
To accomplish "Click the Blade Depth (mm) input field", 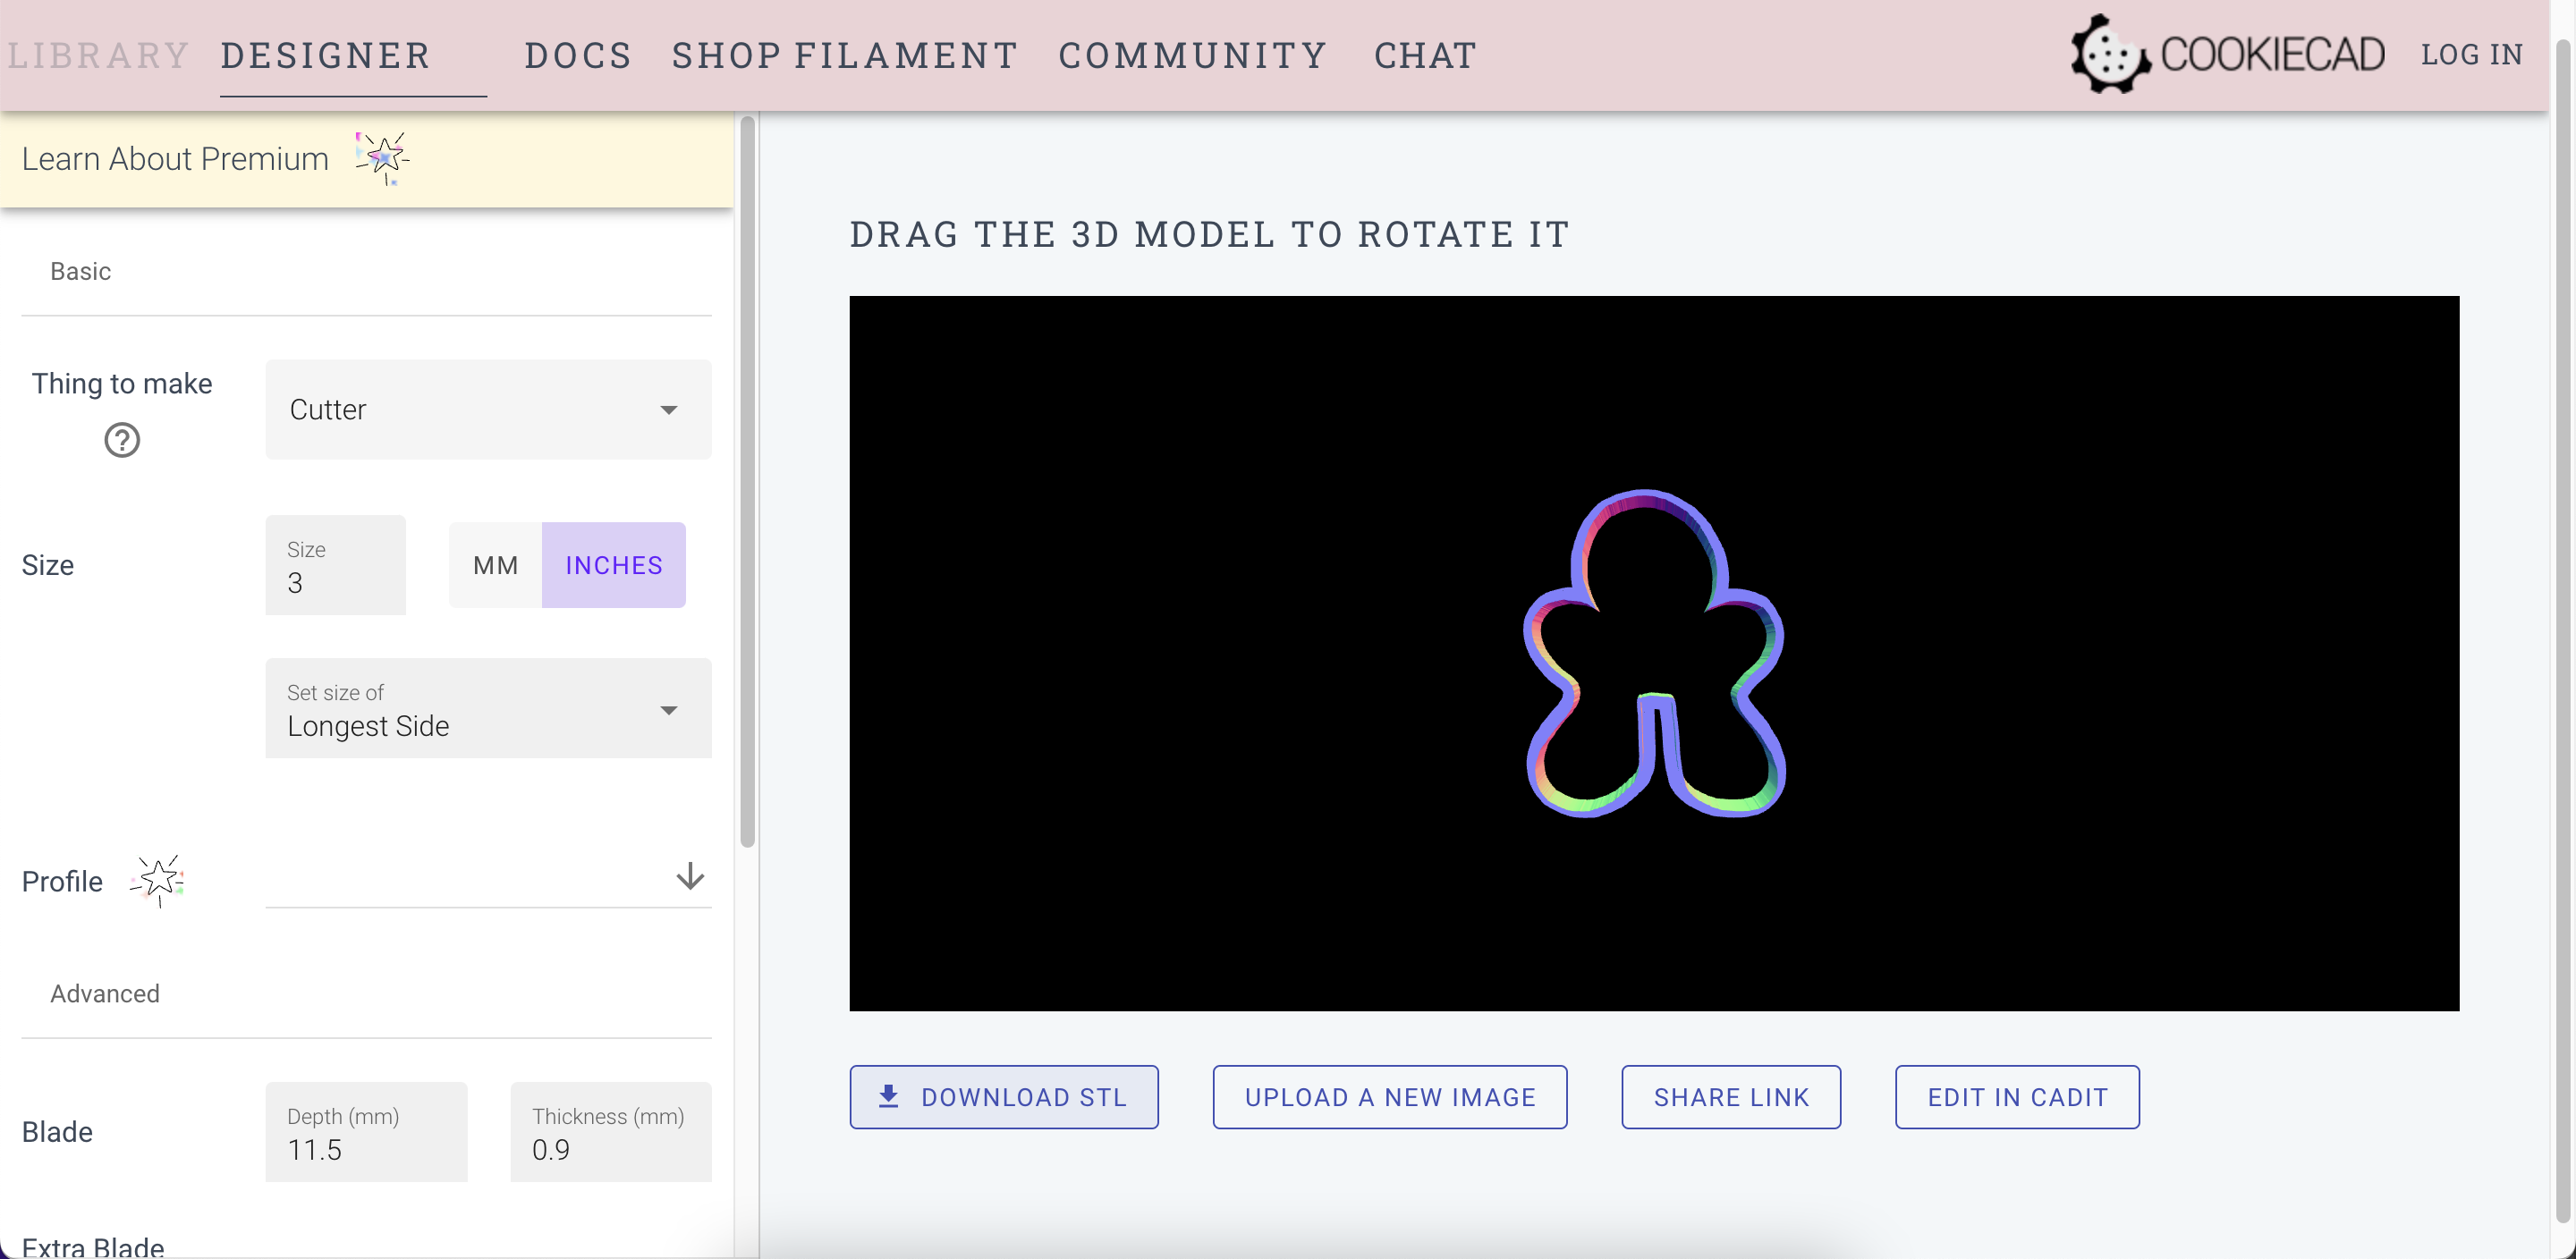I will pyautogui.click(x=366, y=1132).
